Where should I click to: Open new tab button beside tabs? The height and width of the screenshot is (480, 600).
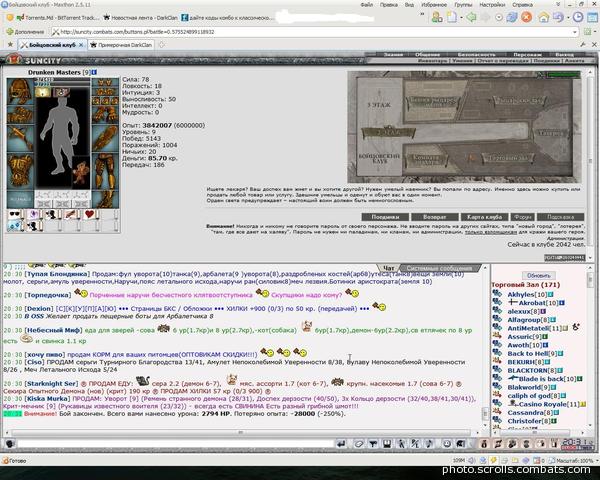162,45
